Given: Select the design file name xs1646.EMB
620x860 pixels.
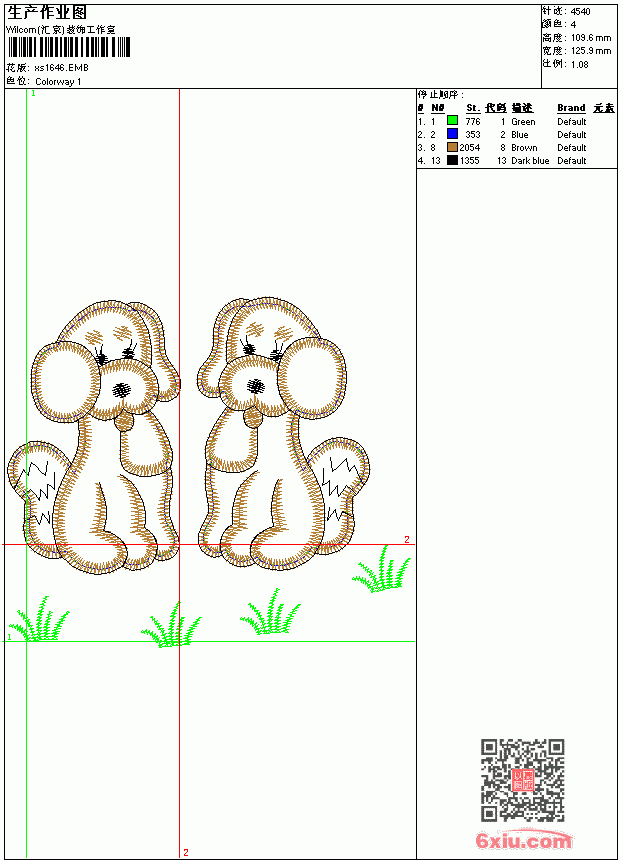Looking at the screenshot, I should [61, 68].
